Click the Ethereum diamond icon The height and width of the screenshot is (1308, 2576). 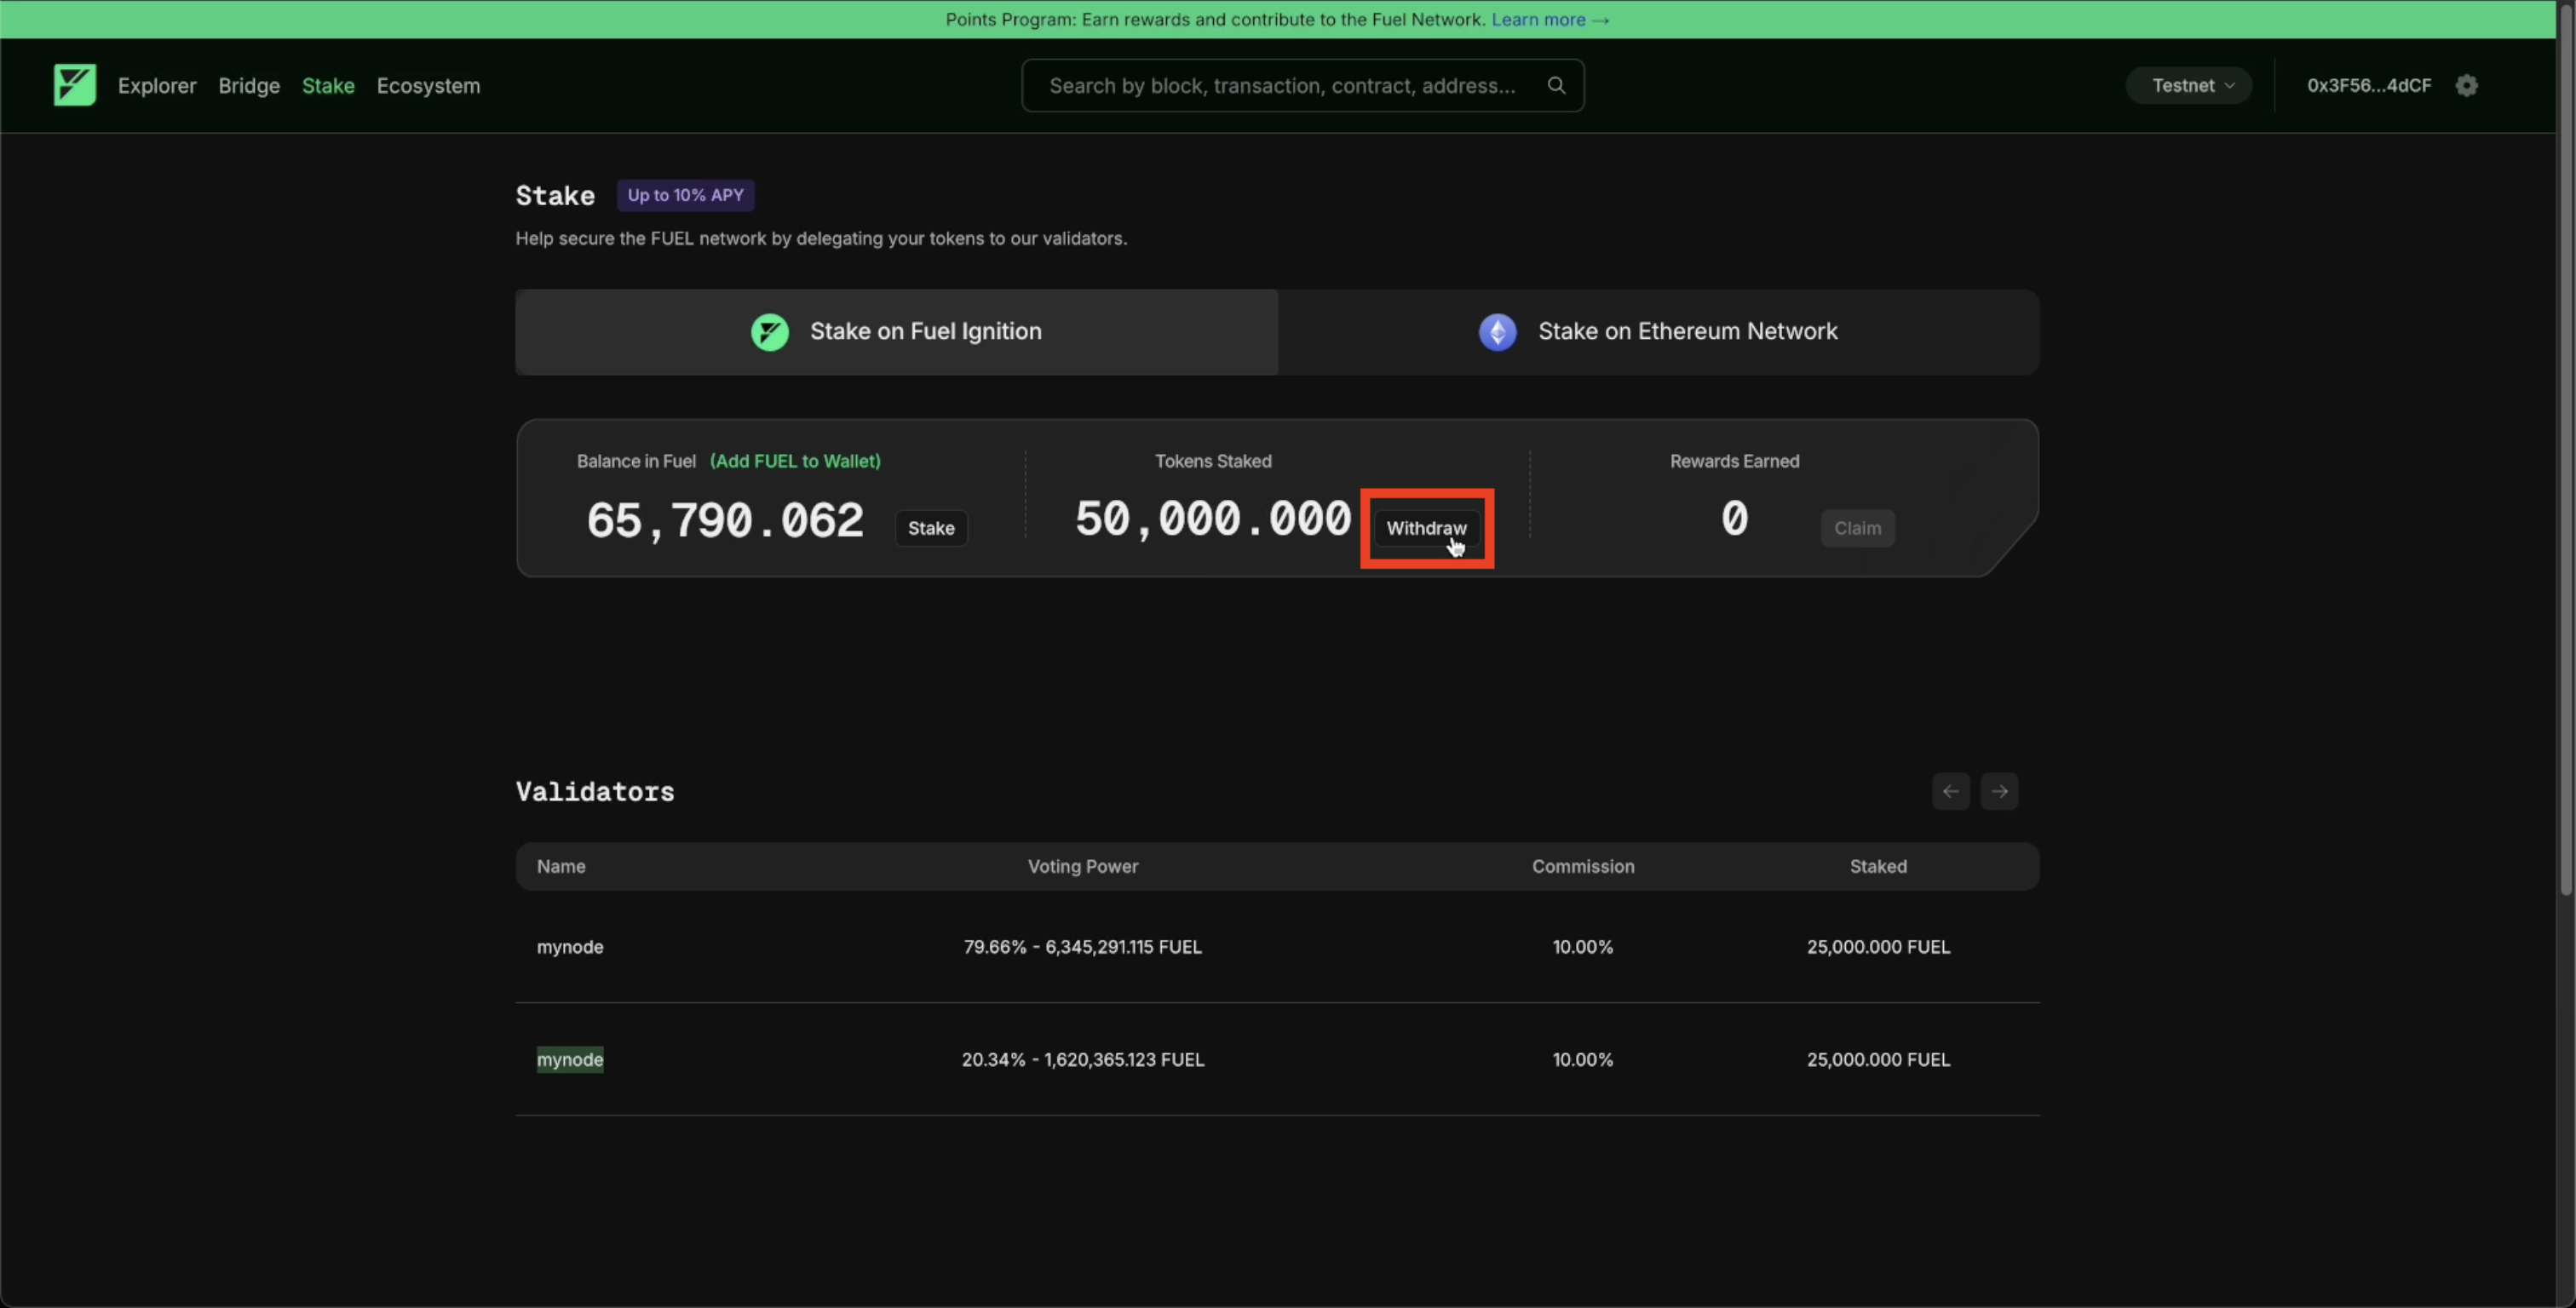pos(1497,332)
